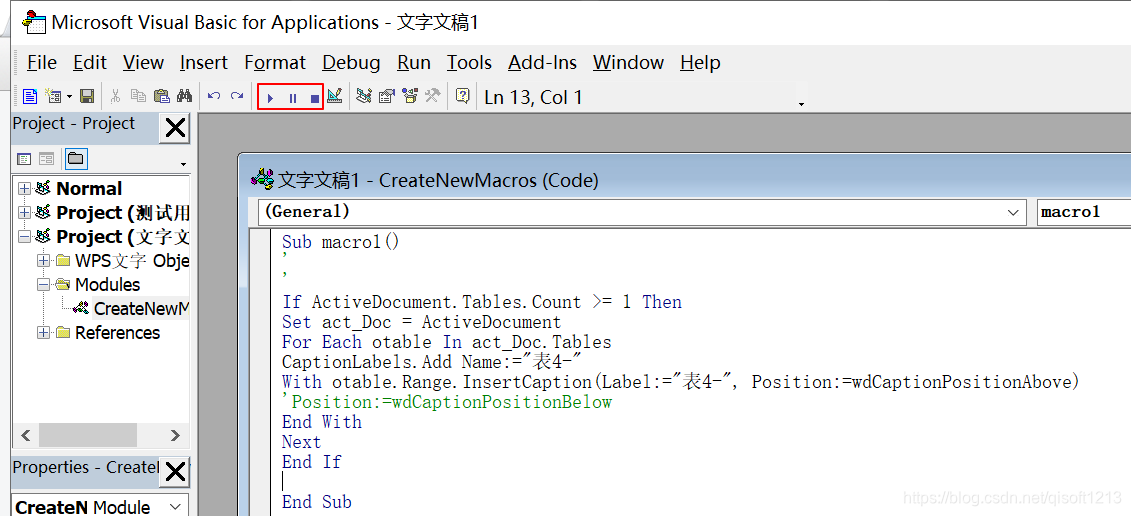Screen dimensions: 1131x516
Task: Click Project tree scroll left arrow
Action: pyautogui.click(x=26, y=435)
